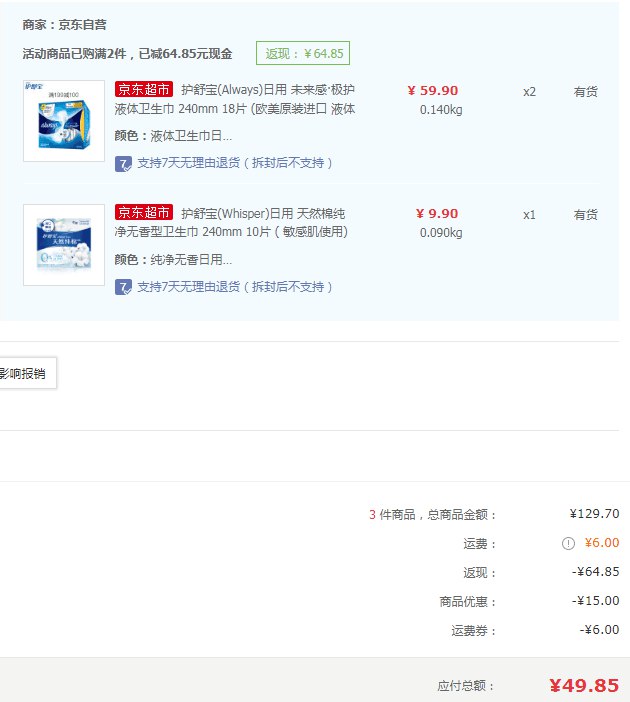Click the 京东超市 badge on Always item
Image resolution: width=630 pixels, height=702 pixels.
click(144, 89)
